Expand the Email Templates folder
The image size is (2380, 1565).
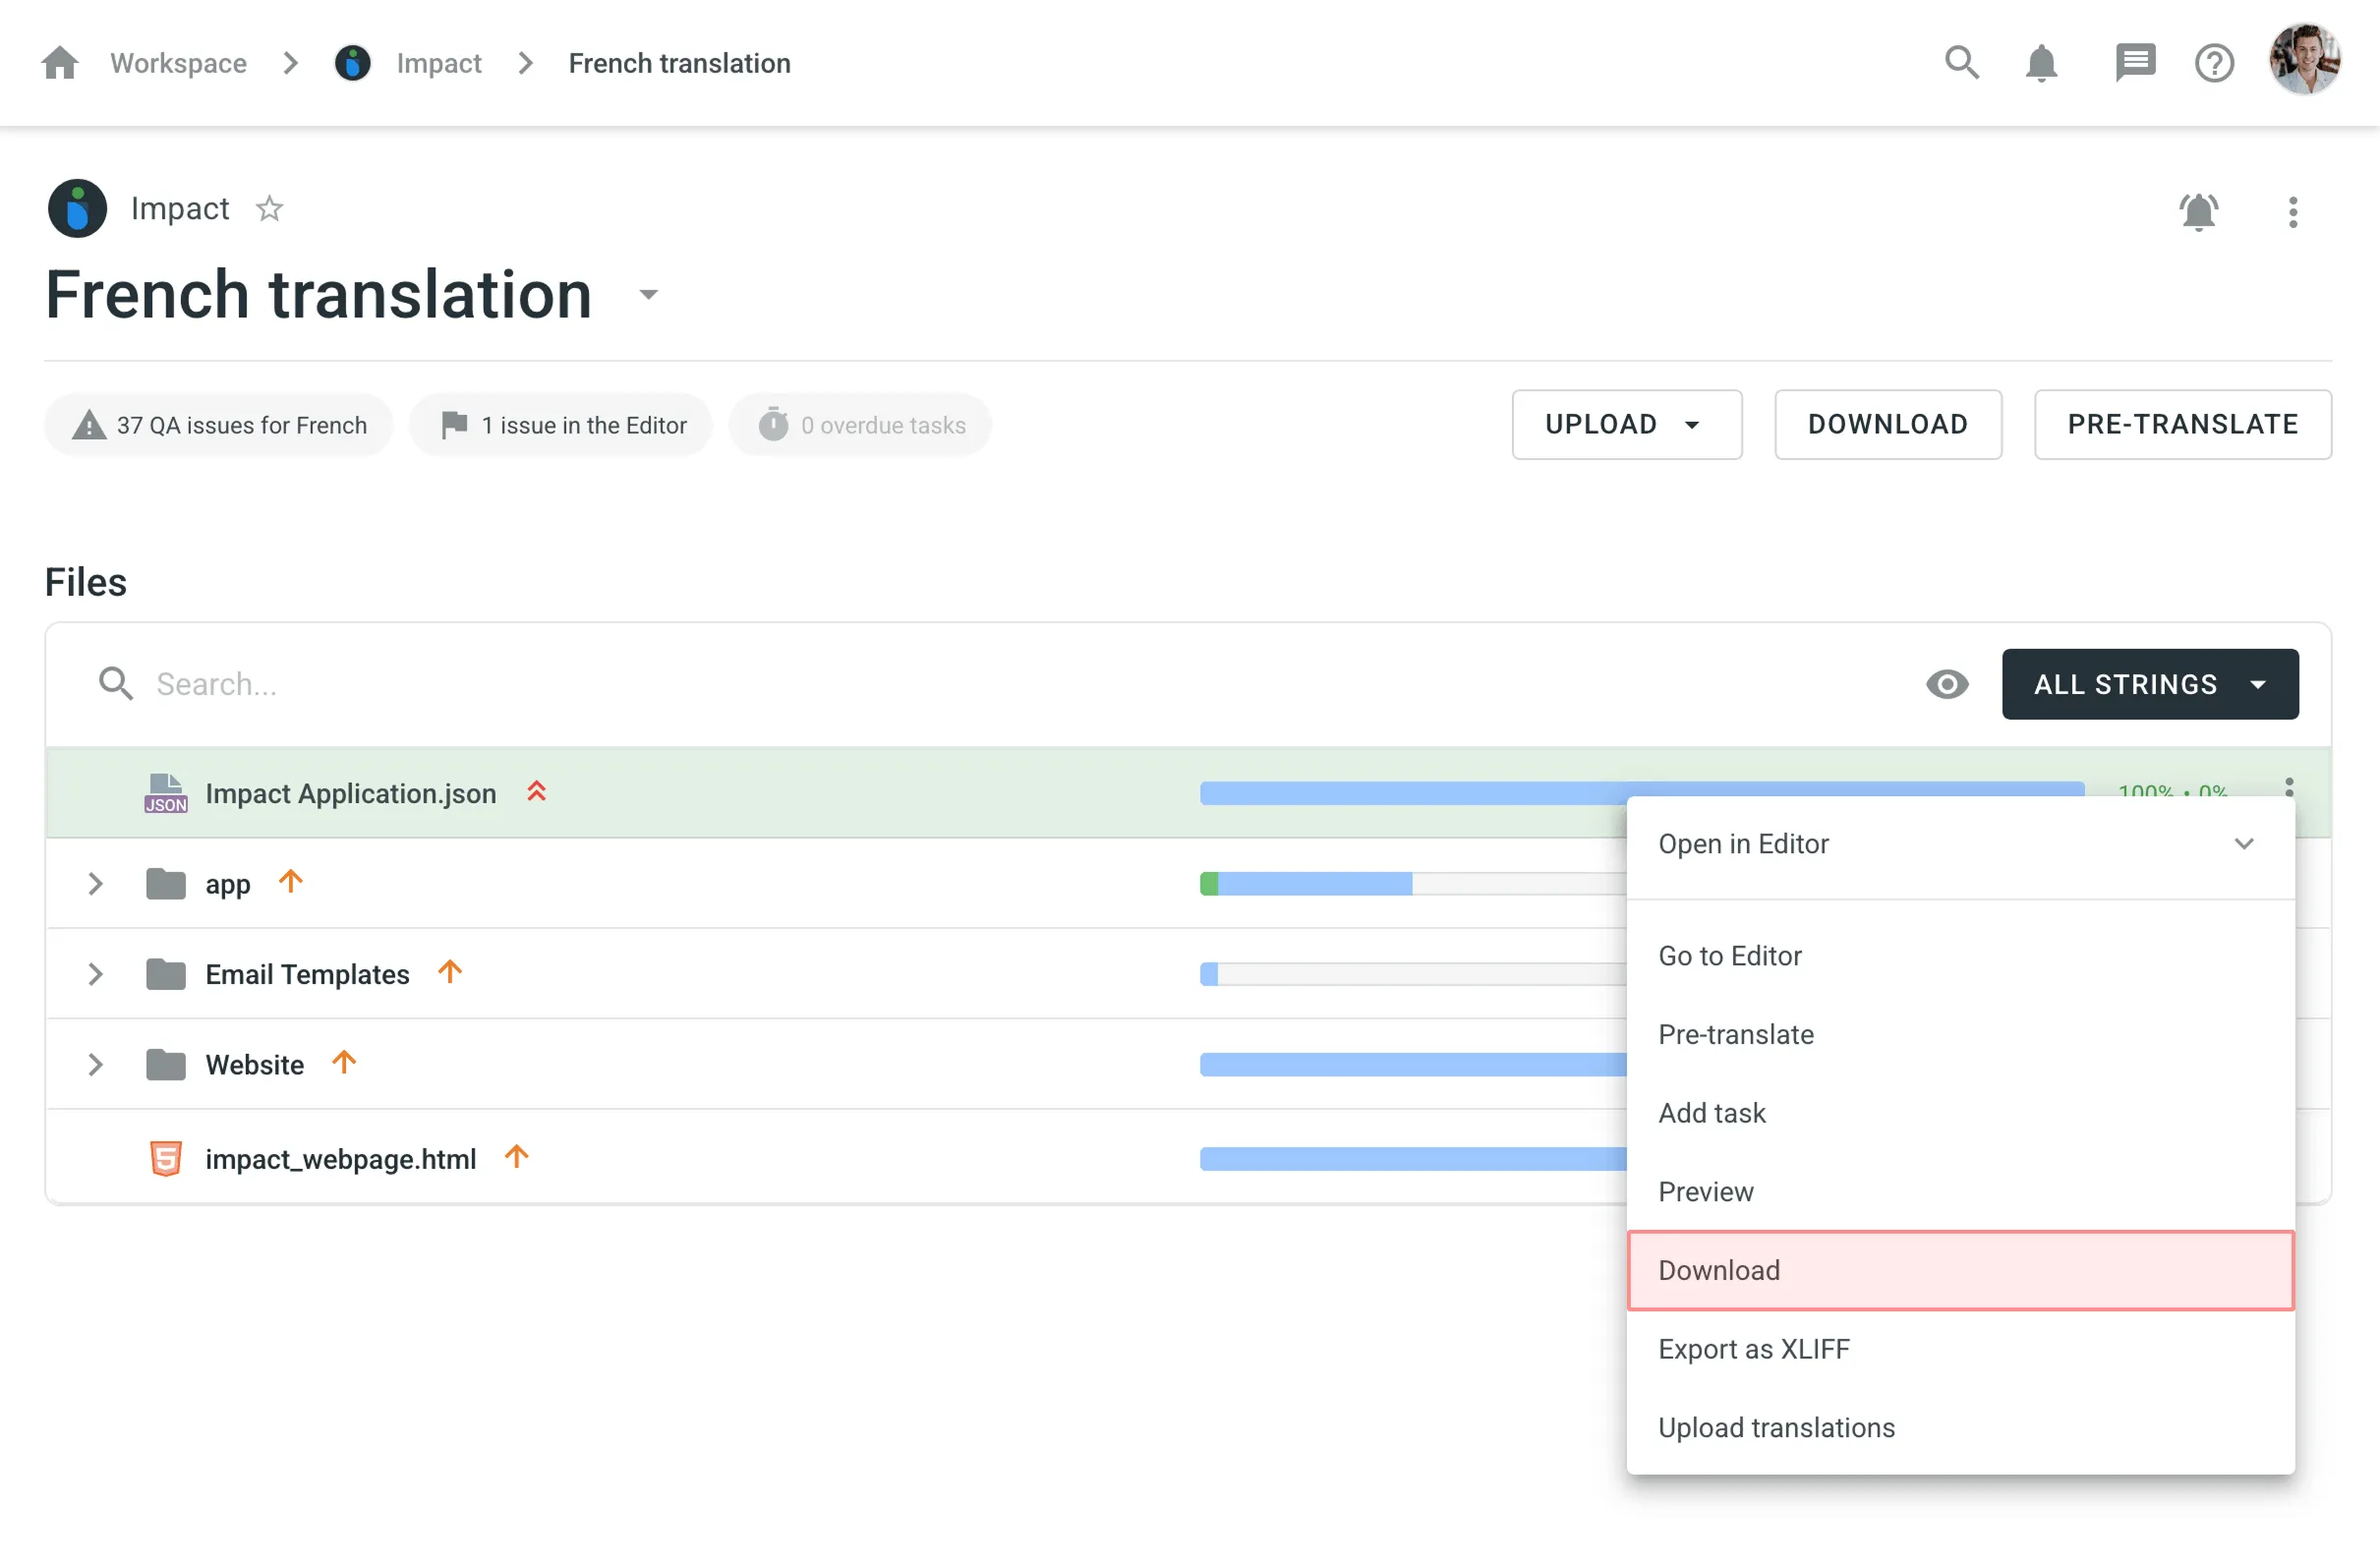(x=95, y=973)
